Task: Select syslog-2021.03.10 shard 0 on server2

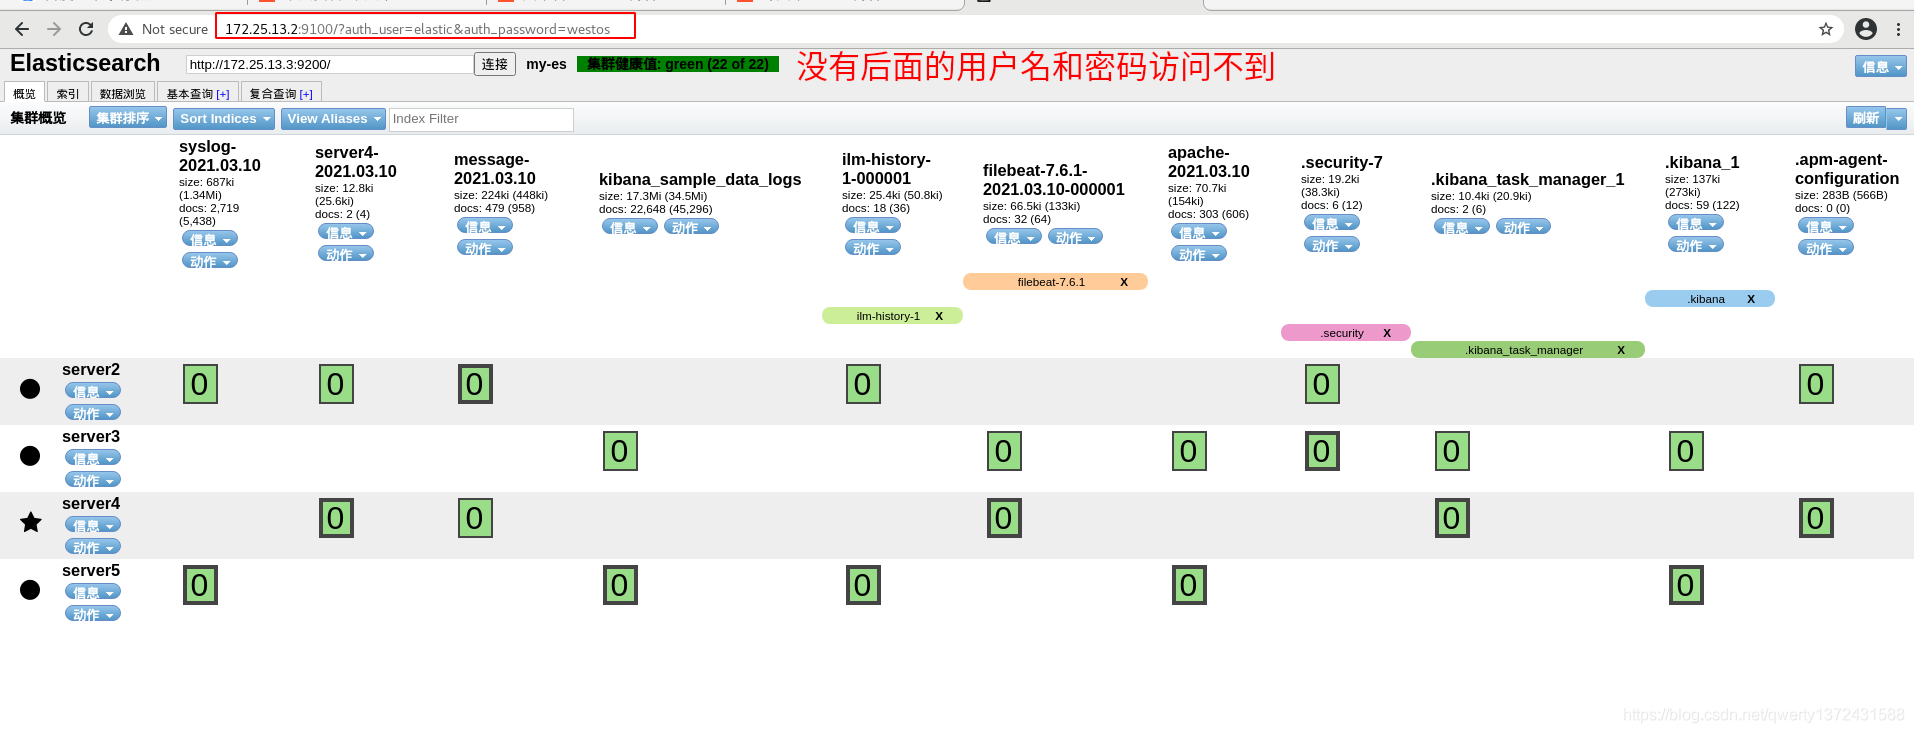Action: coord(200,384)
